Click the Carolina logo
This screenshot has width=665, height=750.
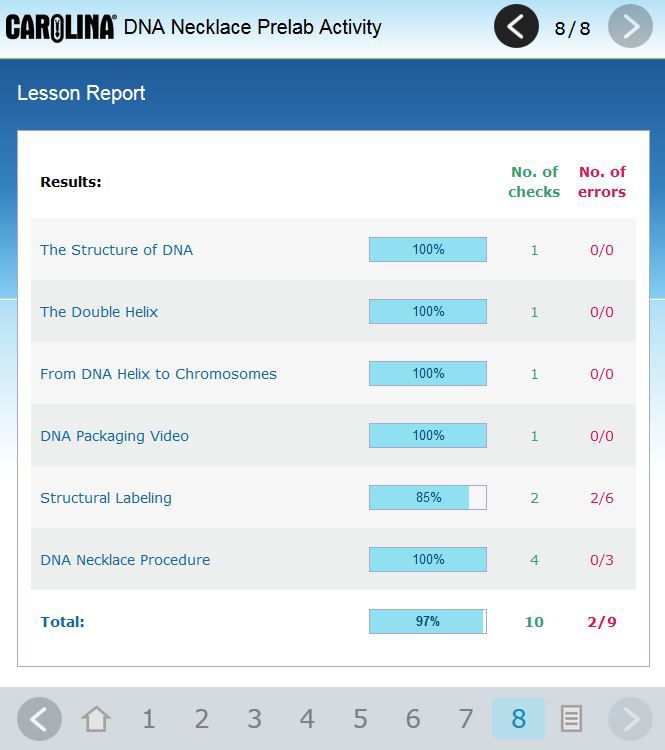pyautogui.click(x=60, y=27)
